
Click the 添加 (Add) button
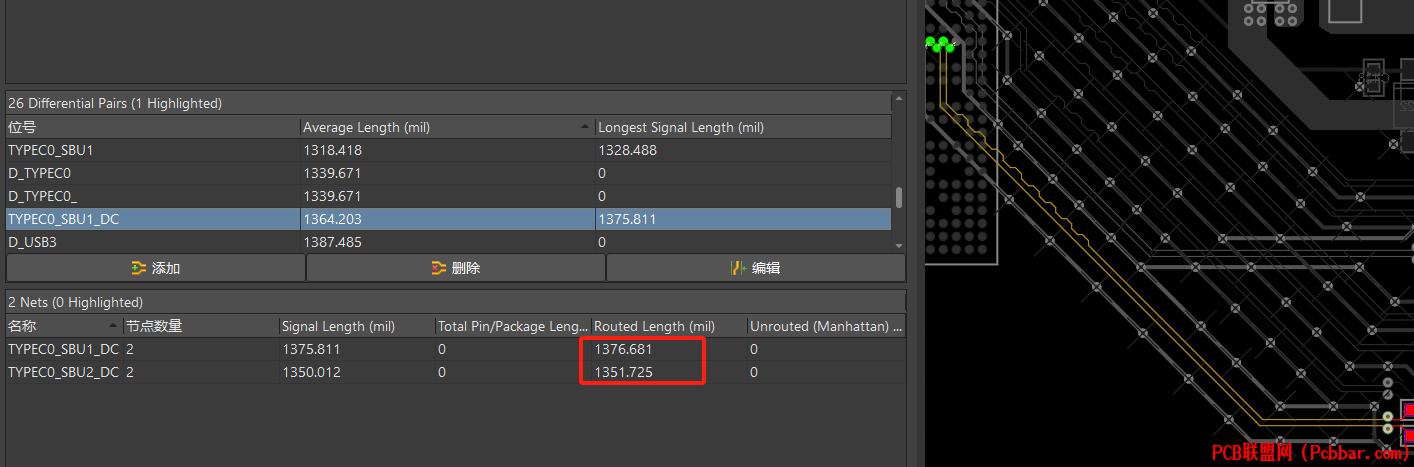coord(156,268)
